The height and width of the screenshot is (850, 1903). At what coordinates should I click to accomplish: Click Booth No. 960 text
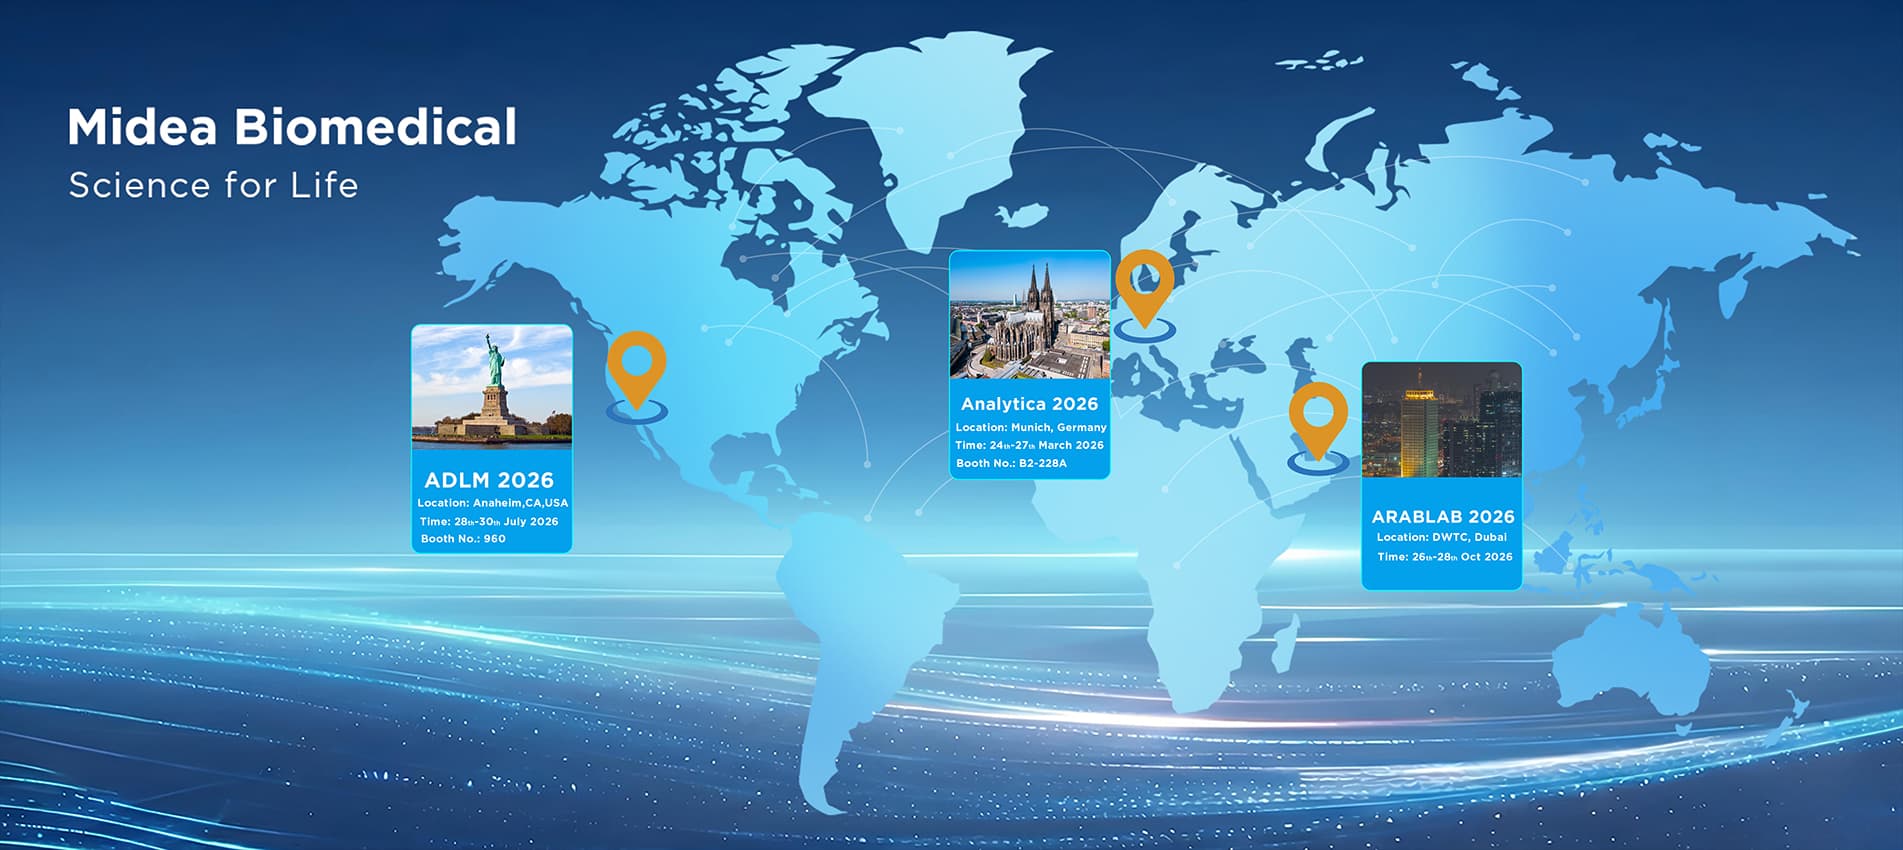point(463,539)
